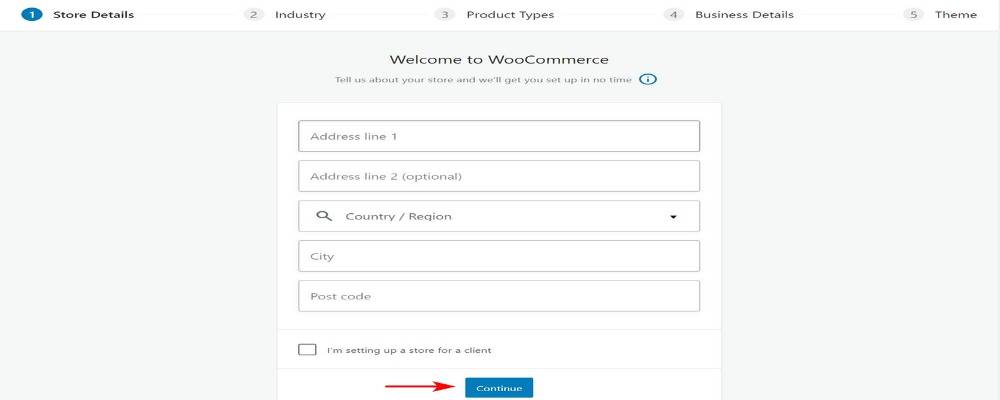Viewport: 1000px width, 400px height.
Task: Click the Post code input field
Action: pyautogui.click(x=498, y=296)
